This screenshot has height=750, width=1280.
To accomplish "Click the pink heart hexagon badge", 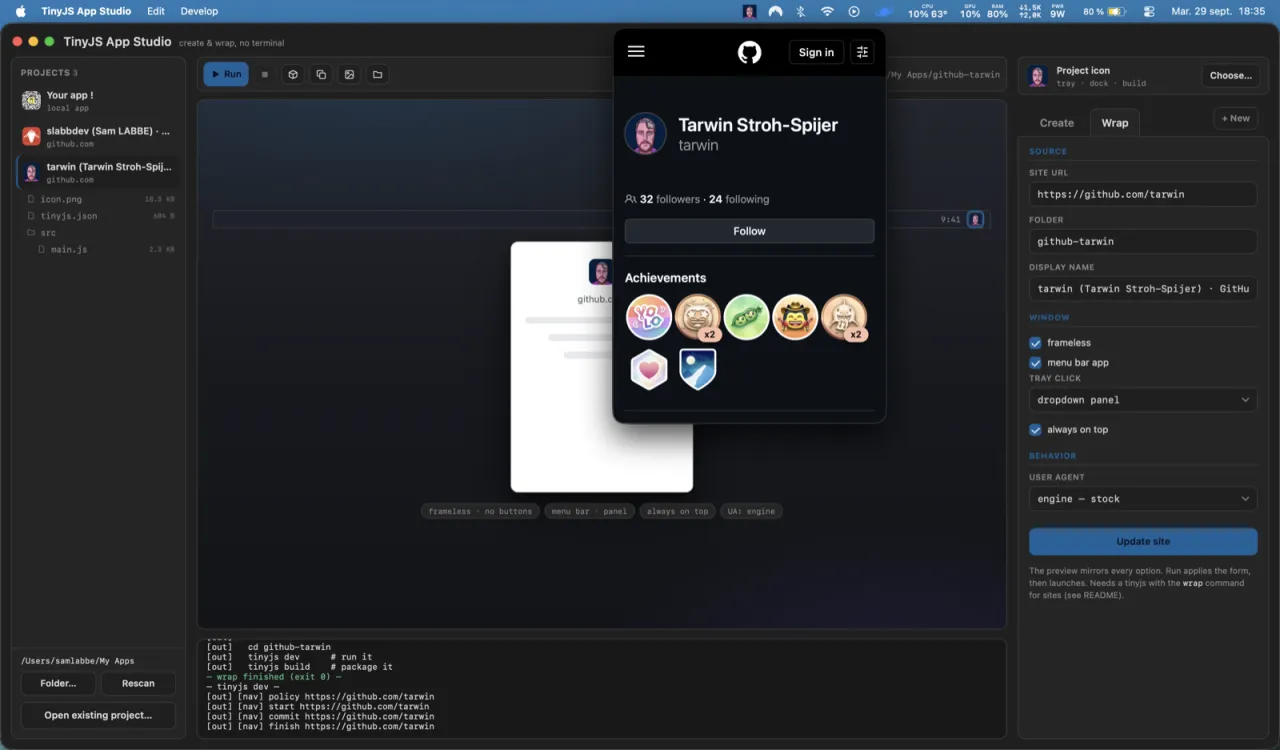I will coord(648,368).
